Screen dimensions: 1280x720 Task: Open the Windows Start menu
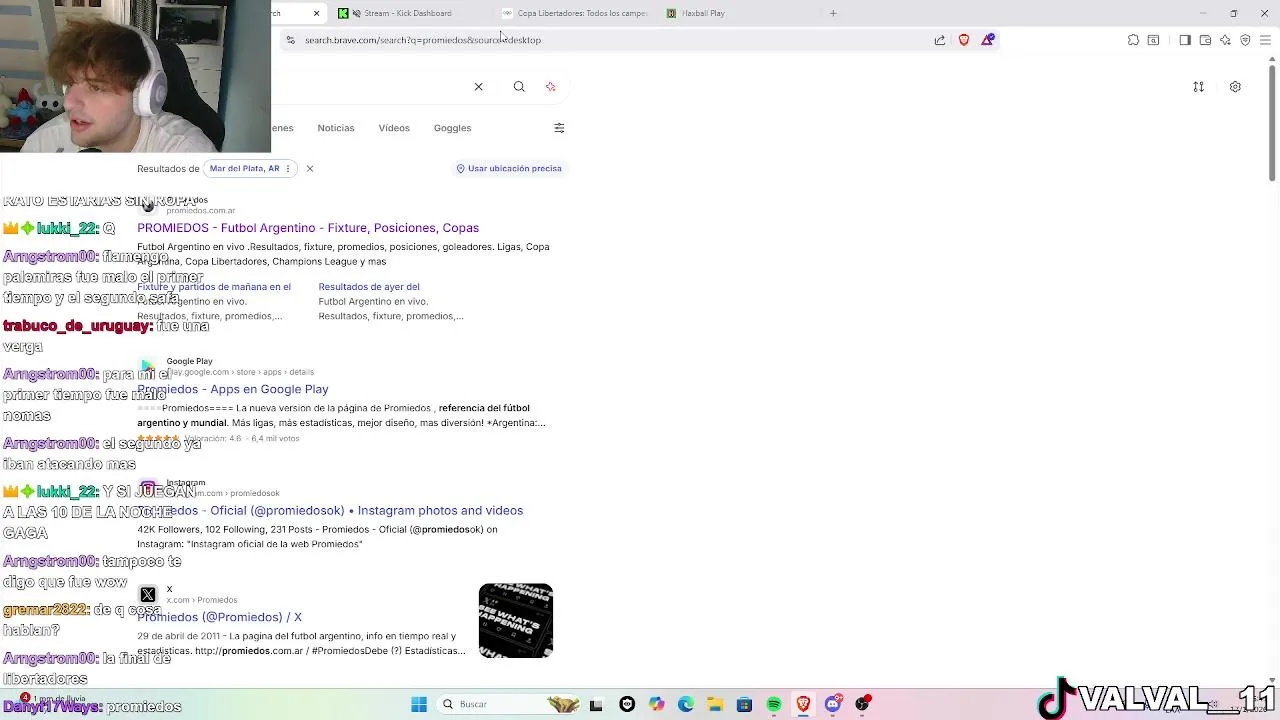pos(419,704)
